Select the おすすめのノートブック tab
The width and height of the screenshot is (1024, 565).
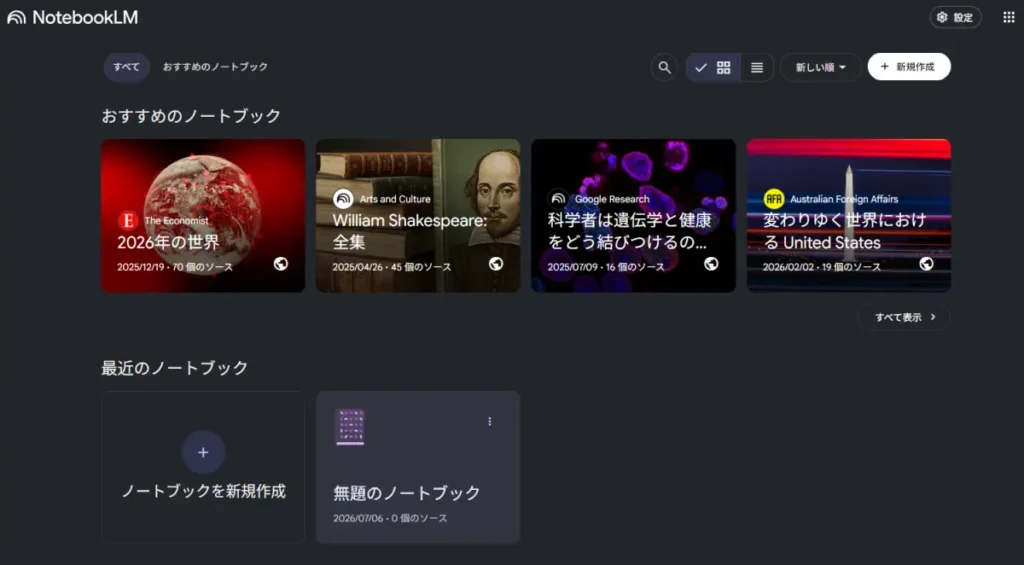pyautogui.click(x=215, y=67)
